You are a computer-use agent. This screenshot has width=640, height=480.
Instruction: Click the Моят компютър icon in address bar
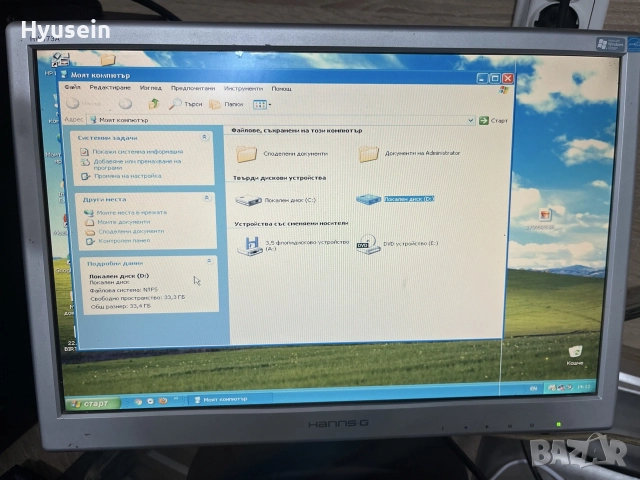tap(93, 120)
